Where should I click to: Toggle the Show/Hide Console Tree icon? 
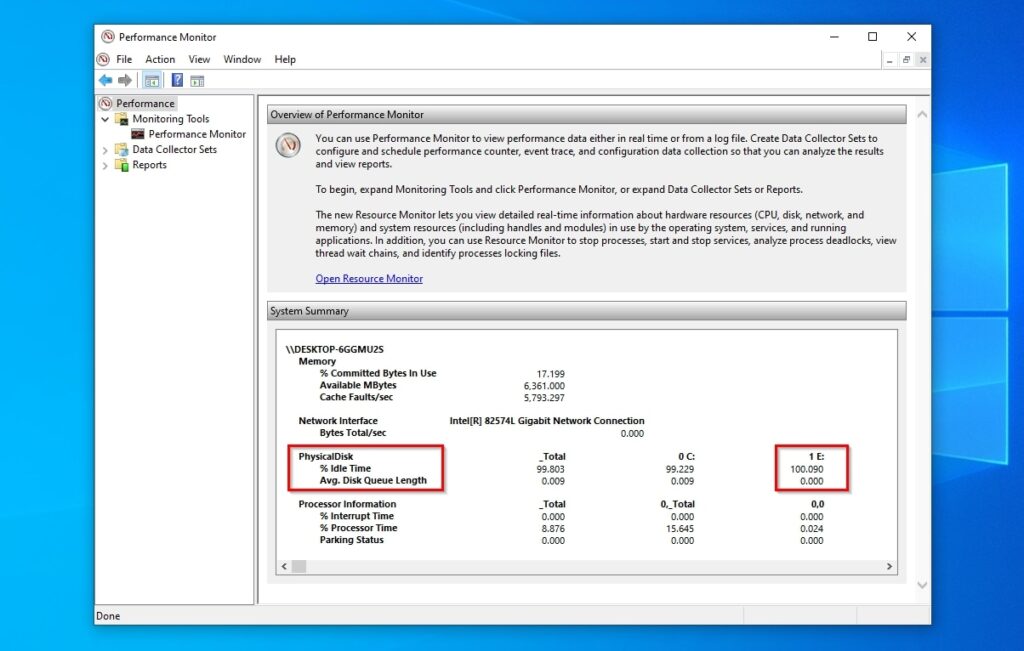(x=152, y=79)
